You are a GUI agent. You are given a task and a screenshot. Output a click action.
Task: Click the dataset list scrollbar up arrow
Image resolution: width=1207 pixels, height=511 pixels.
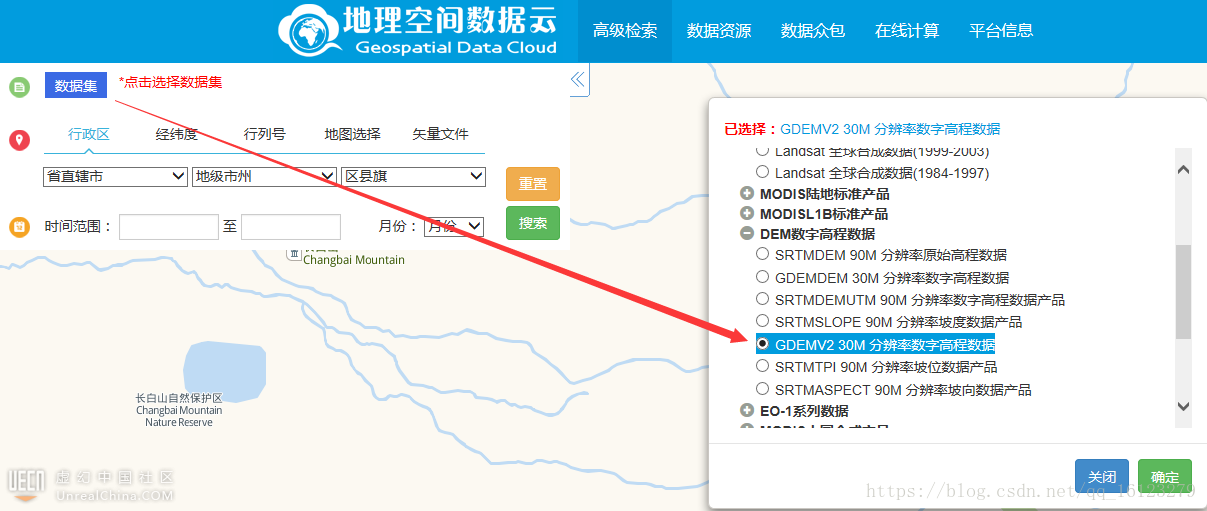coord(1184,170)
